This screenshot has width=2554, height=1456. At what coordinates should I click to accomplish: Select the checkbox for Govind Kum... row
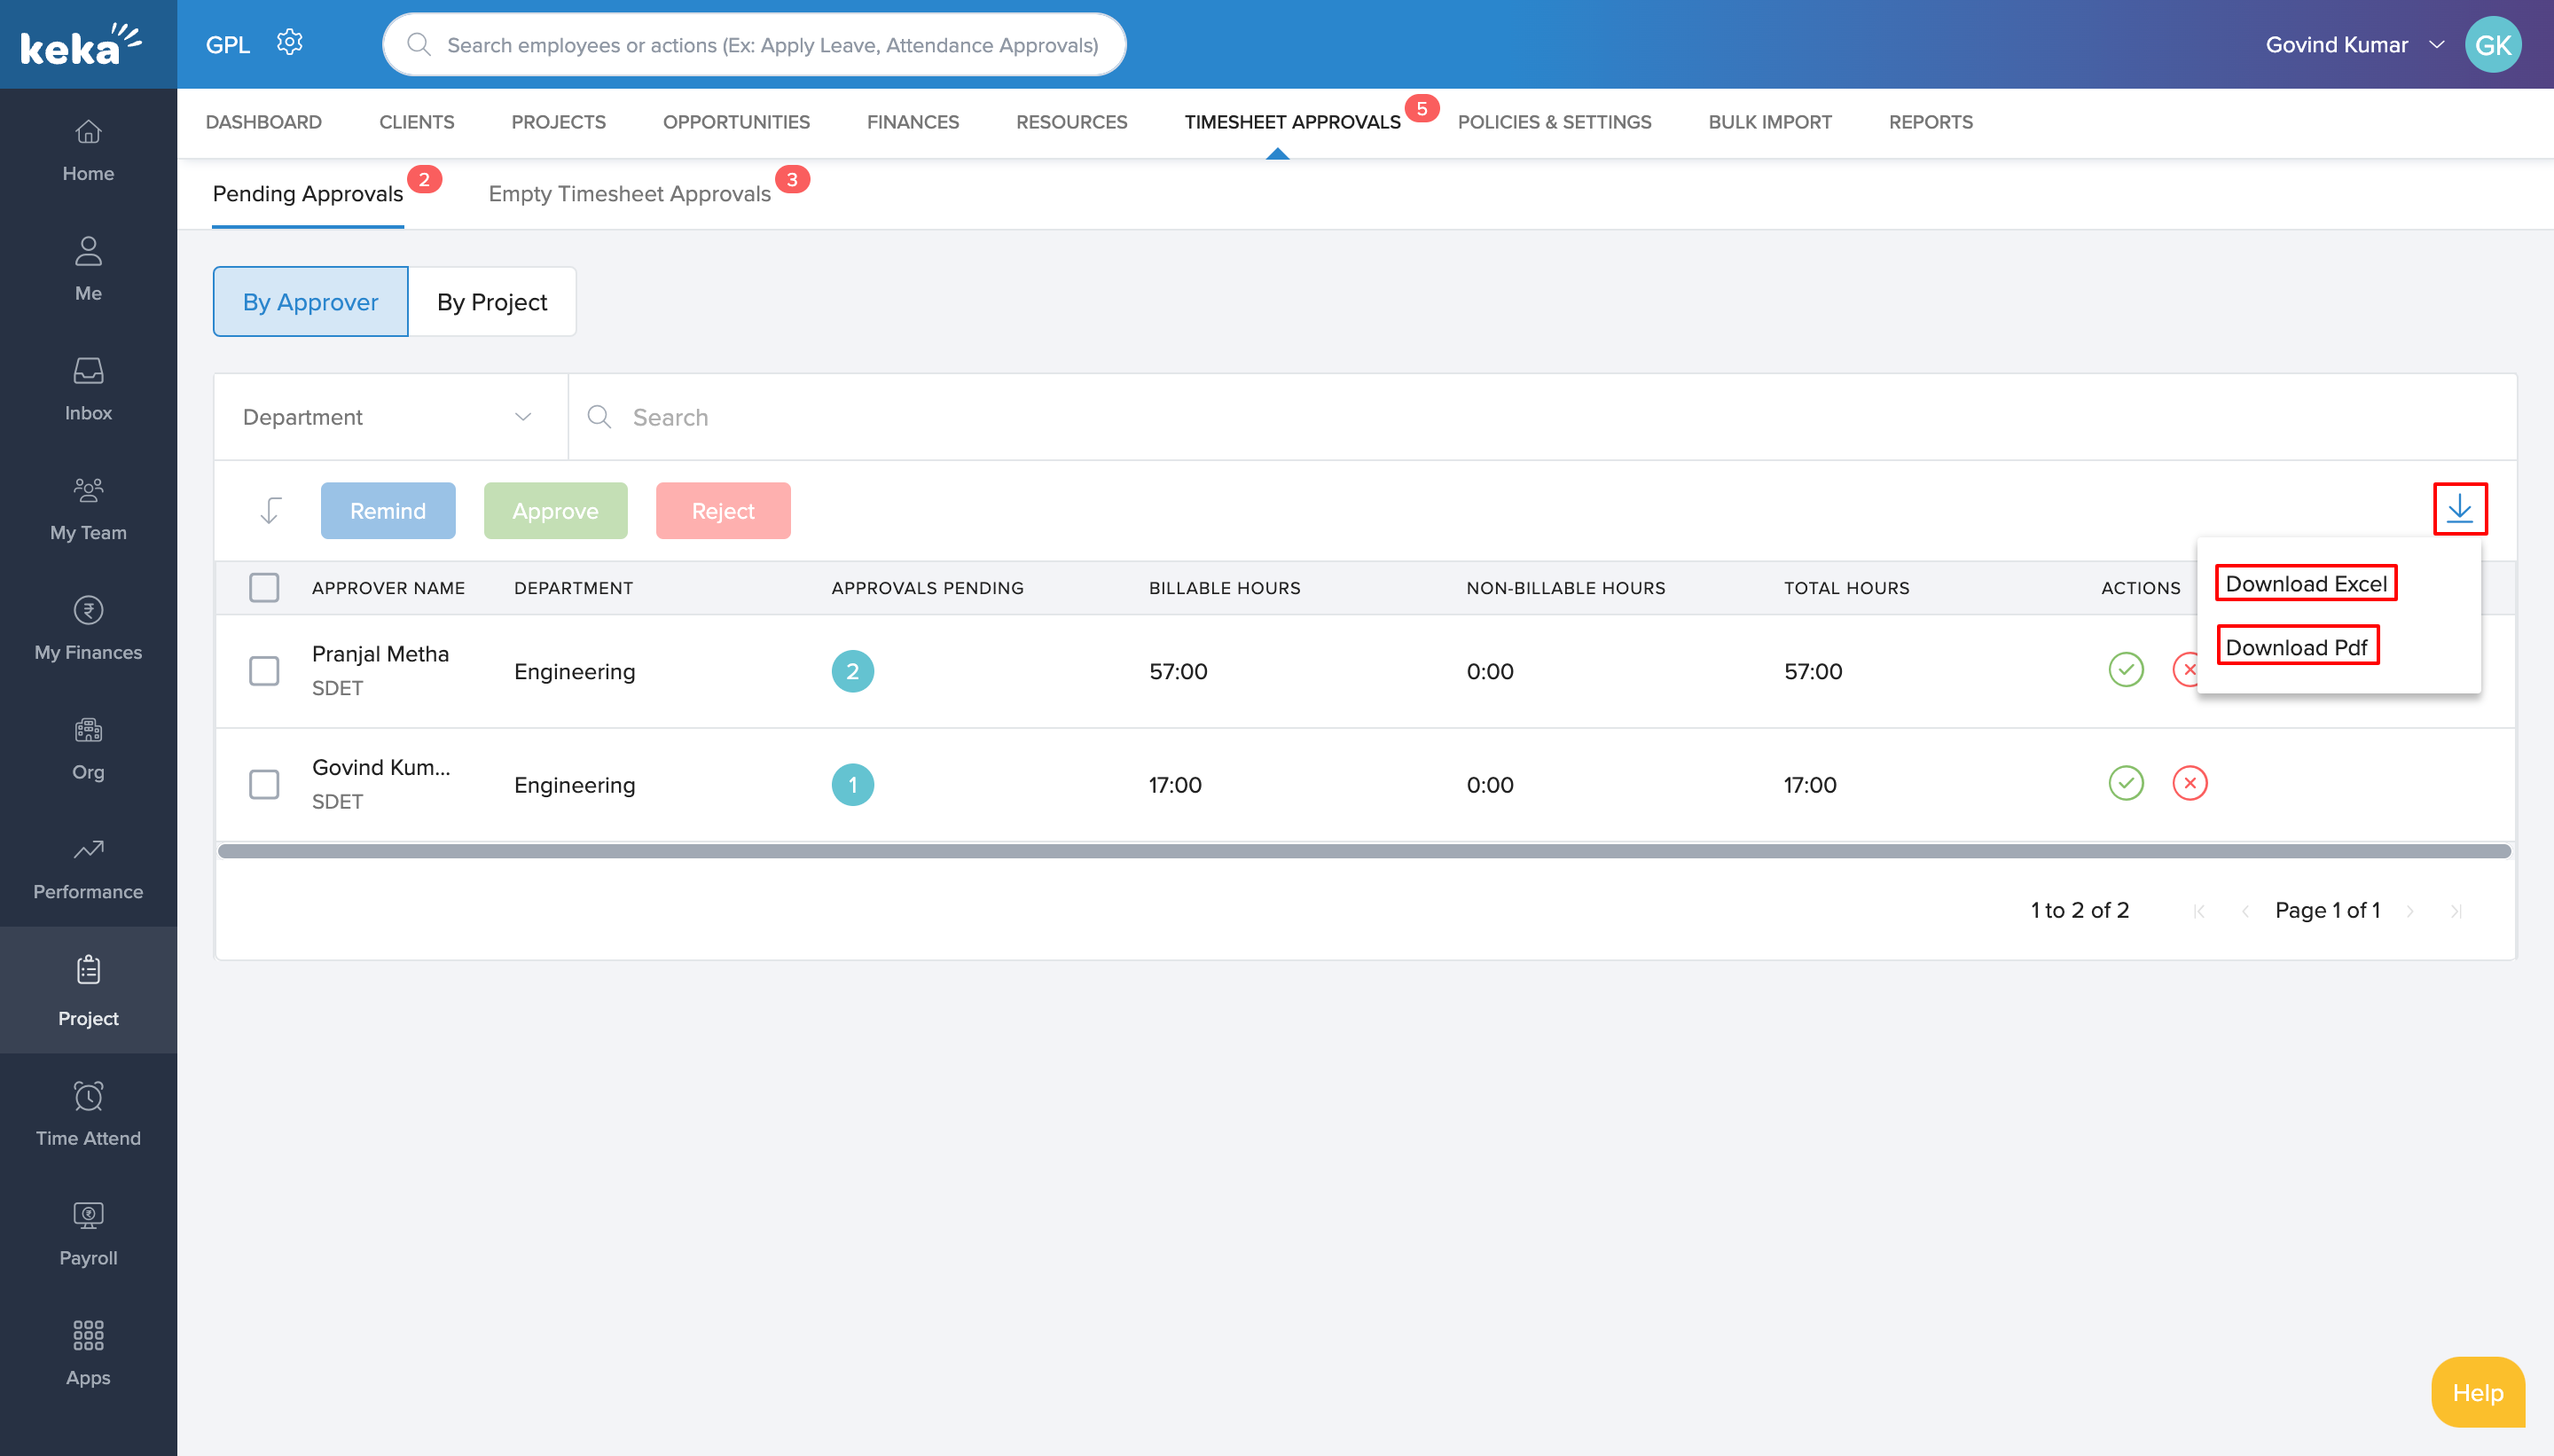[x=265, y=782]
